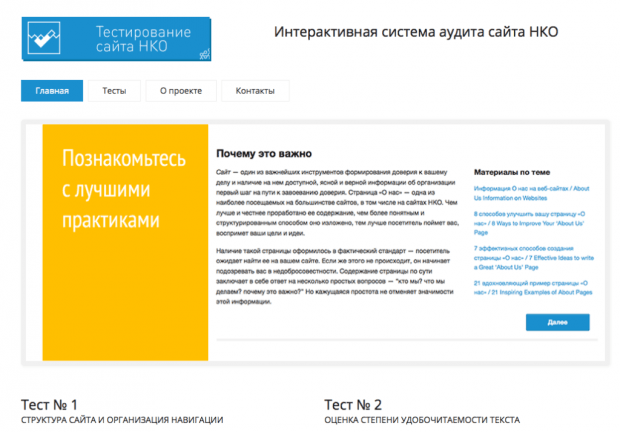Go to the Контакты tab

(x=255, y=91)
